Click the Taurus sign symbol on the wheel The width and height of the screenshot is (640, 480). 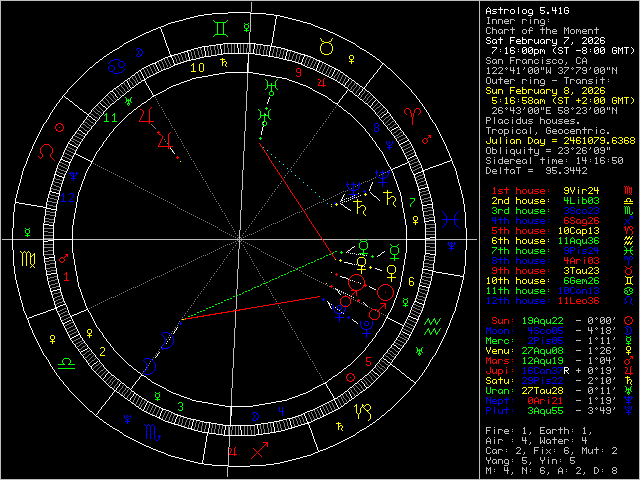[x=325, y=45]
